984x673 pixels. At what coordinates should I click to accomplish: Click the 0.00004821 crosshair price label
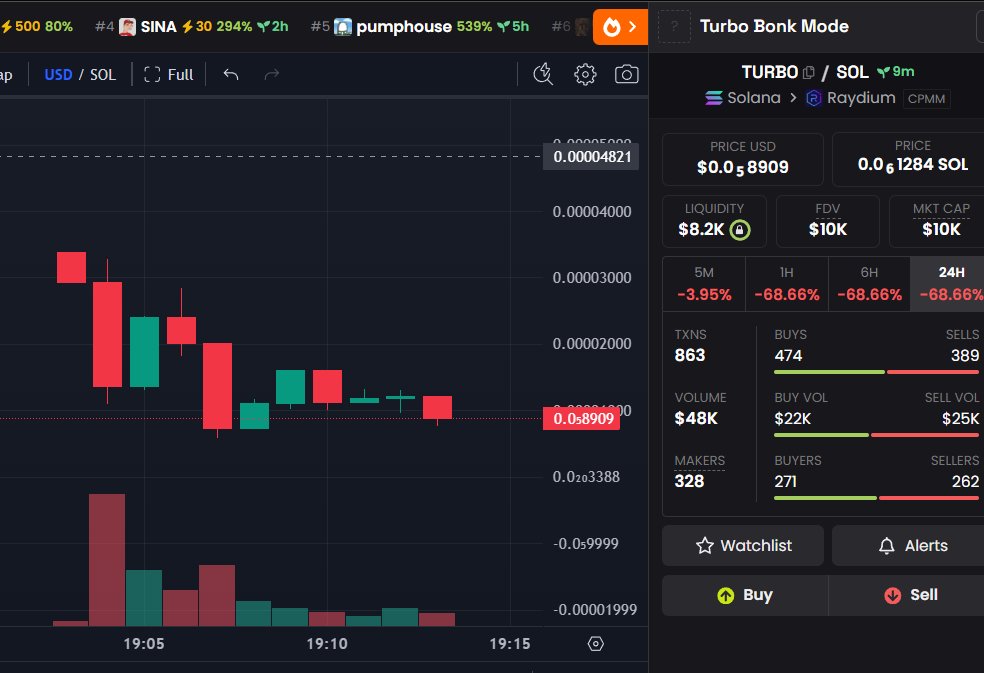point(591,157)
